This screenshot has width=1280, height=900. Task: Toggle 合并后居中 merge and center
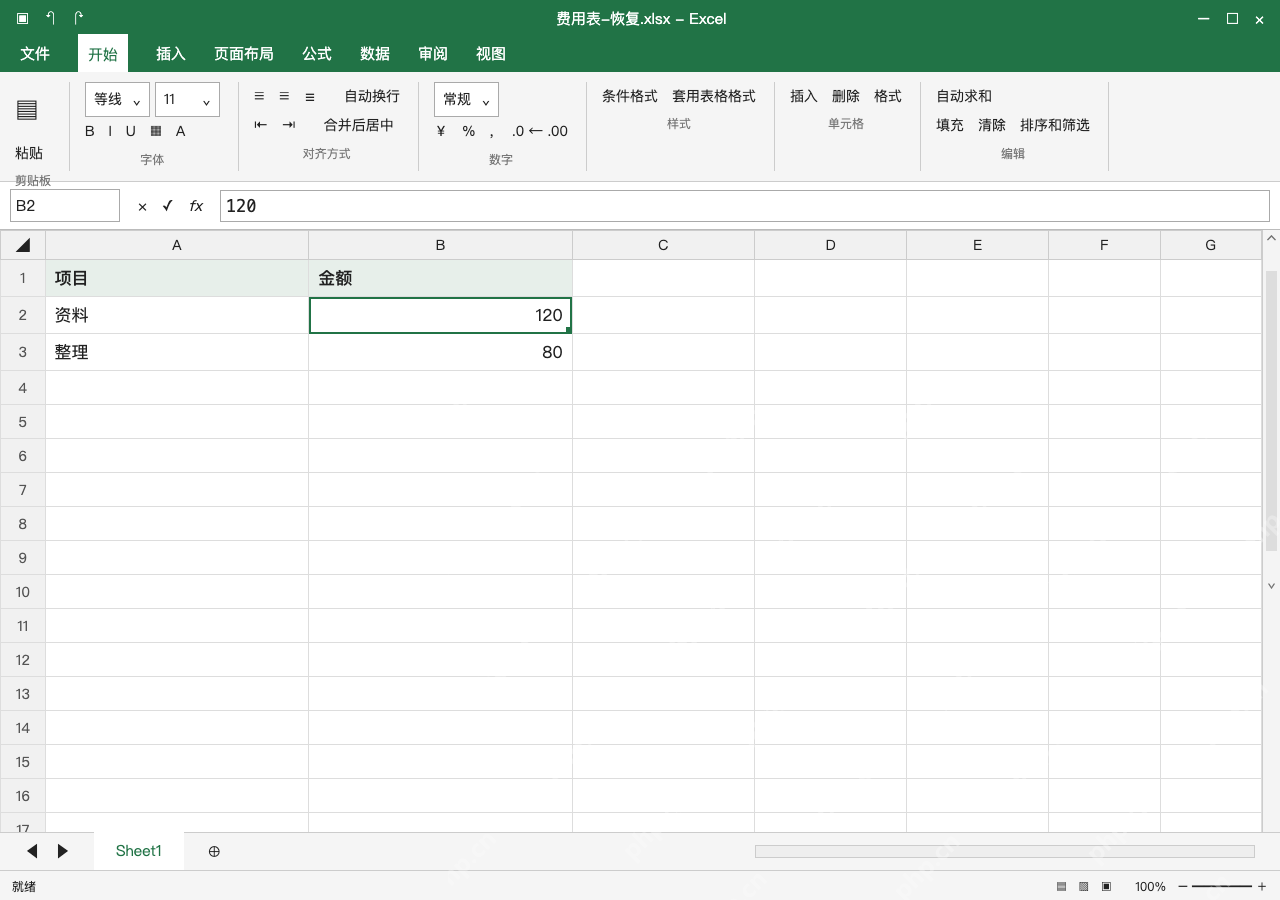coord(359,125)
